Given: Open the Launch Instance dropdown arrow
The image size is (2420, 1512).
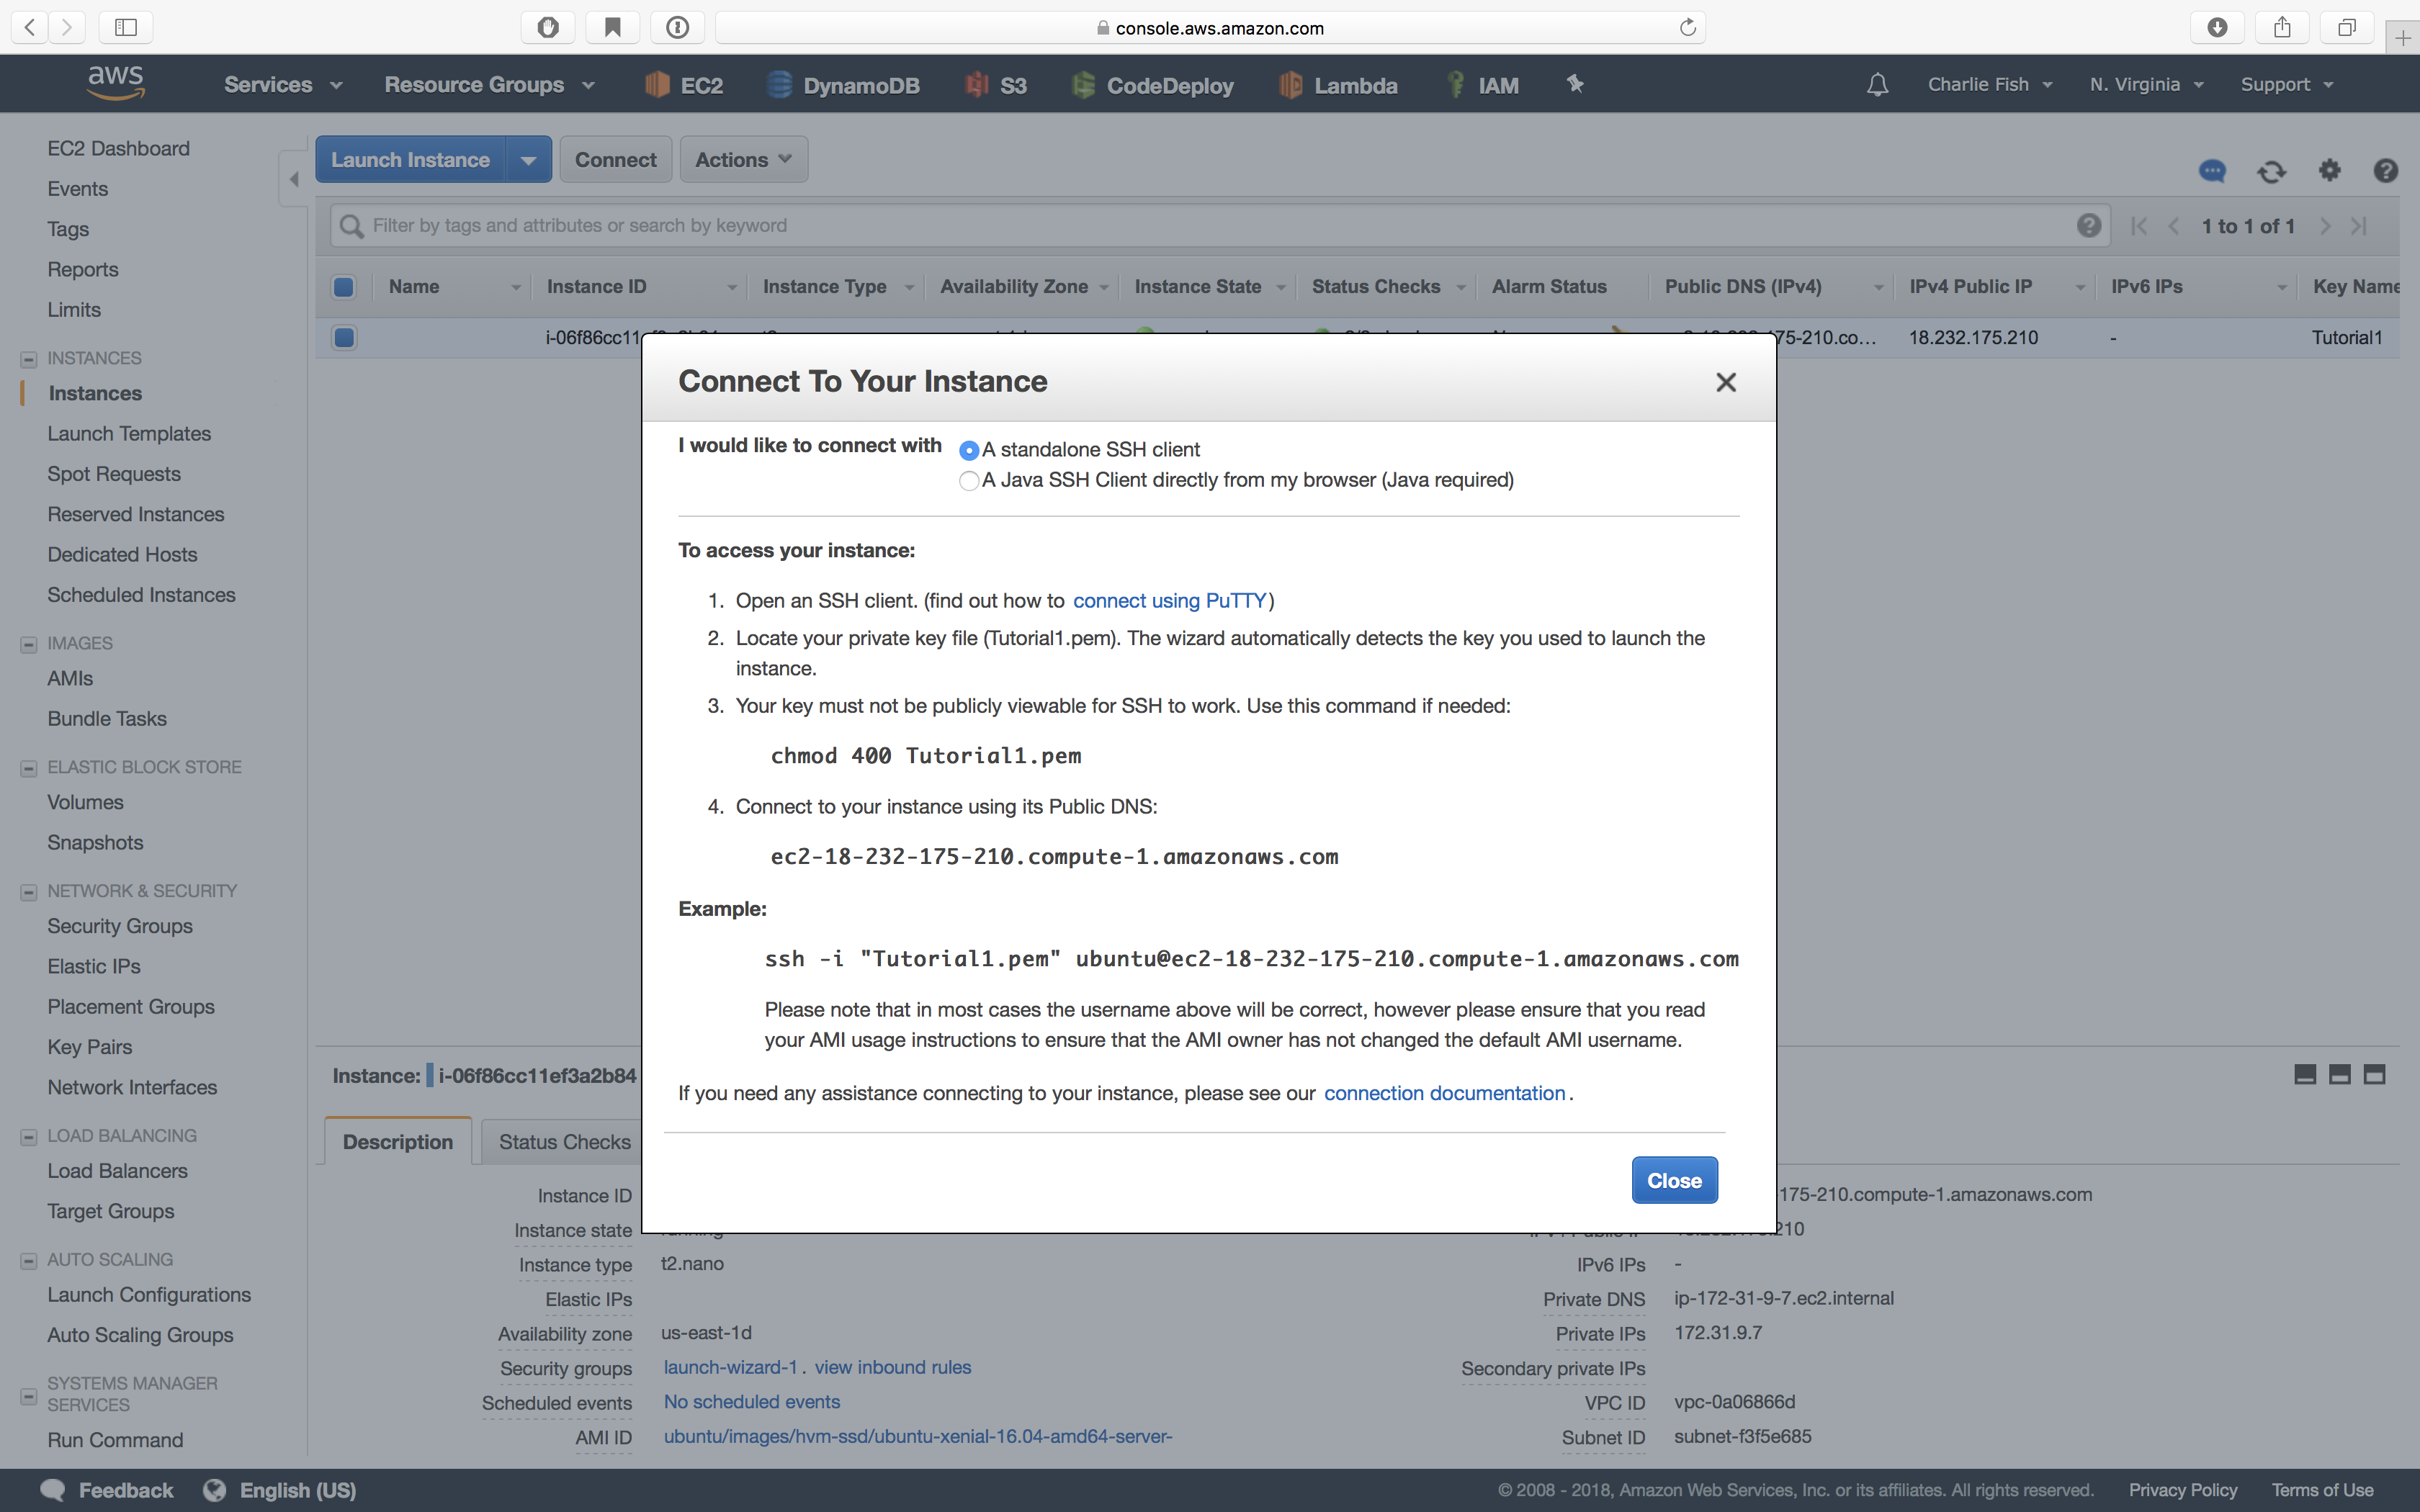Looking at the screenshot, I should 527,159.
